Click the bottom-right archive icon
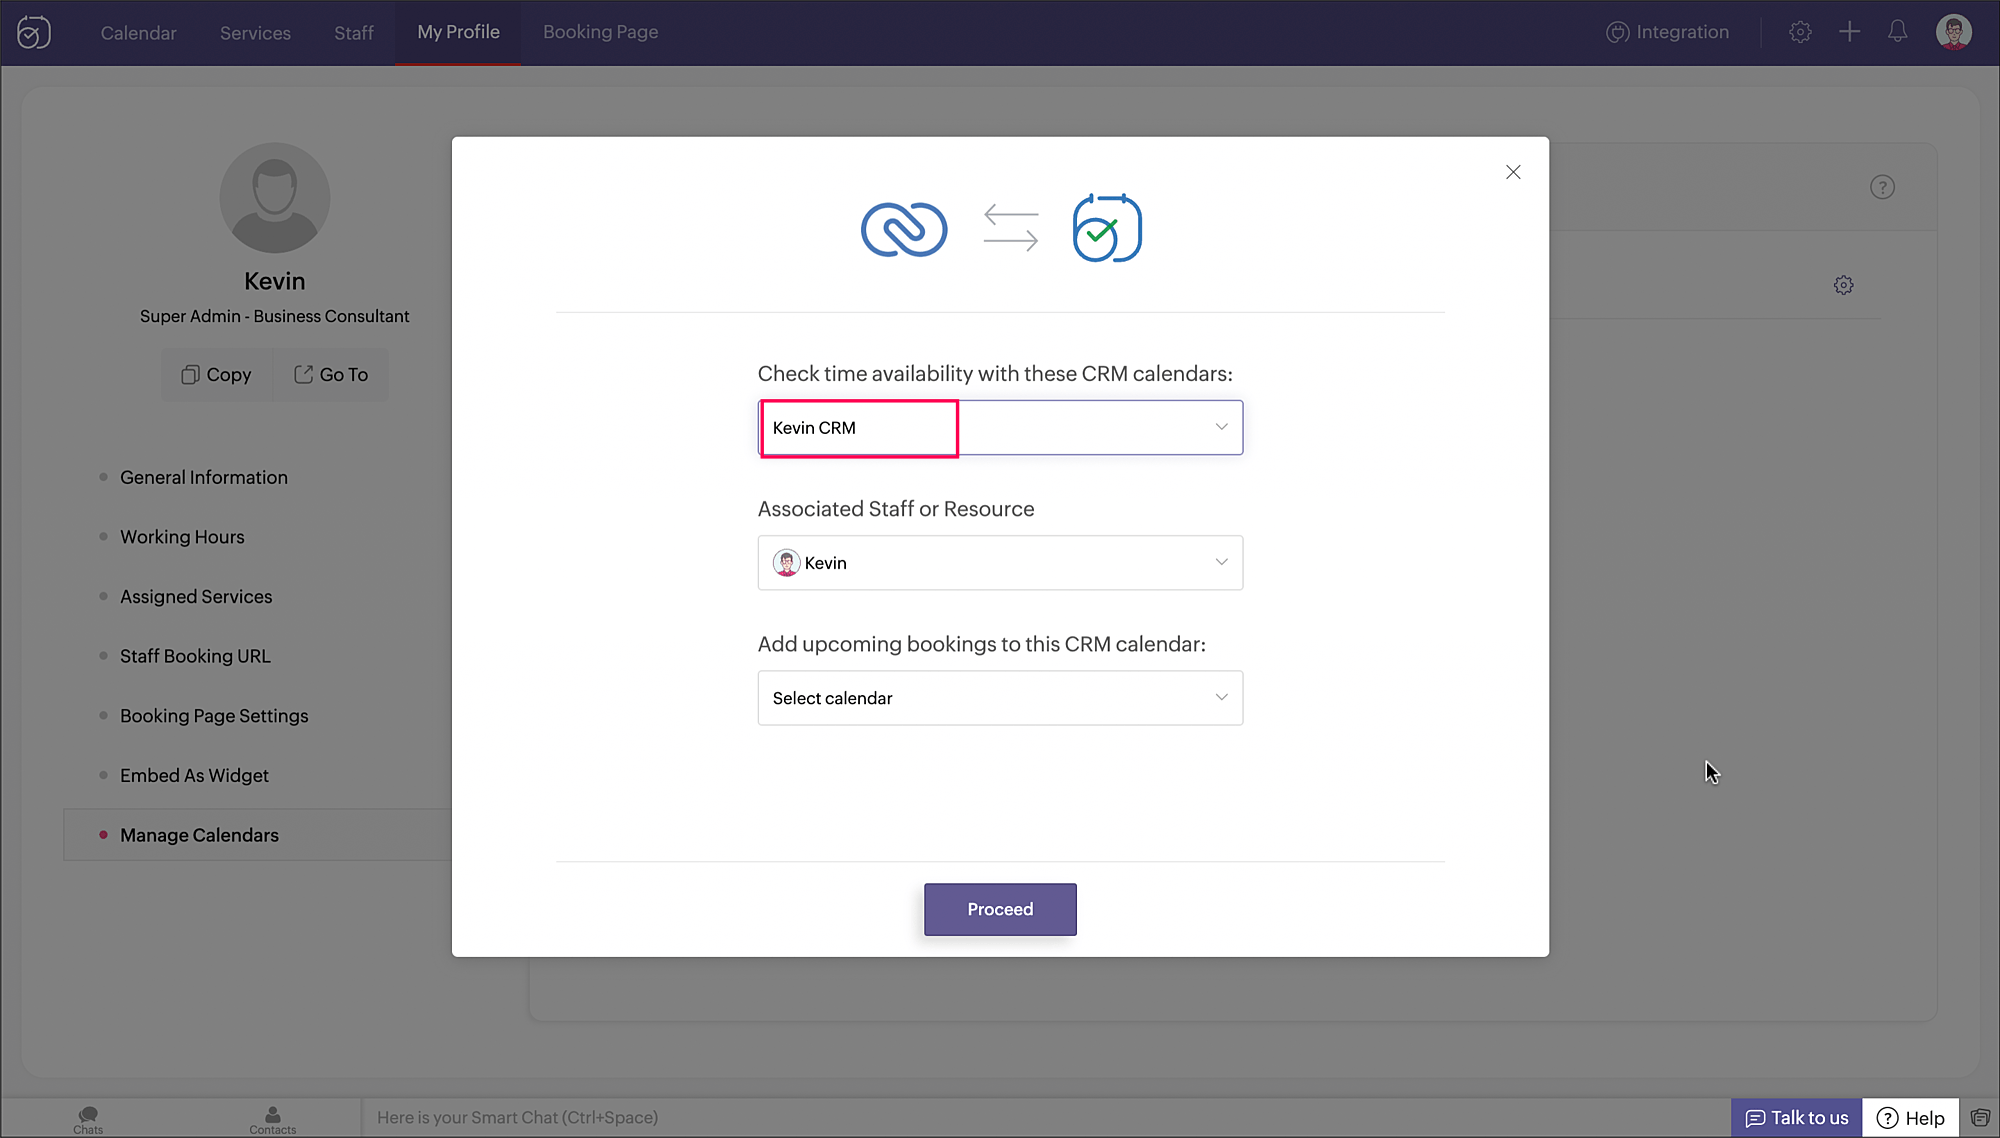2000x1138 pixels. click(1979, 1118)
